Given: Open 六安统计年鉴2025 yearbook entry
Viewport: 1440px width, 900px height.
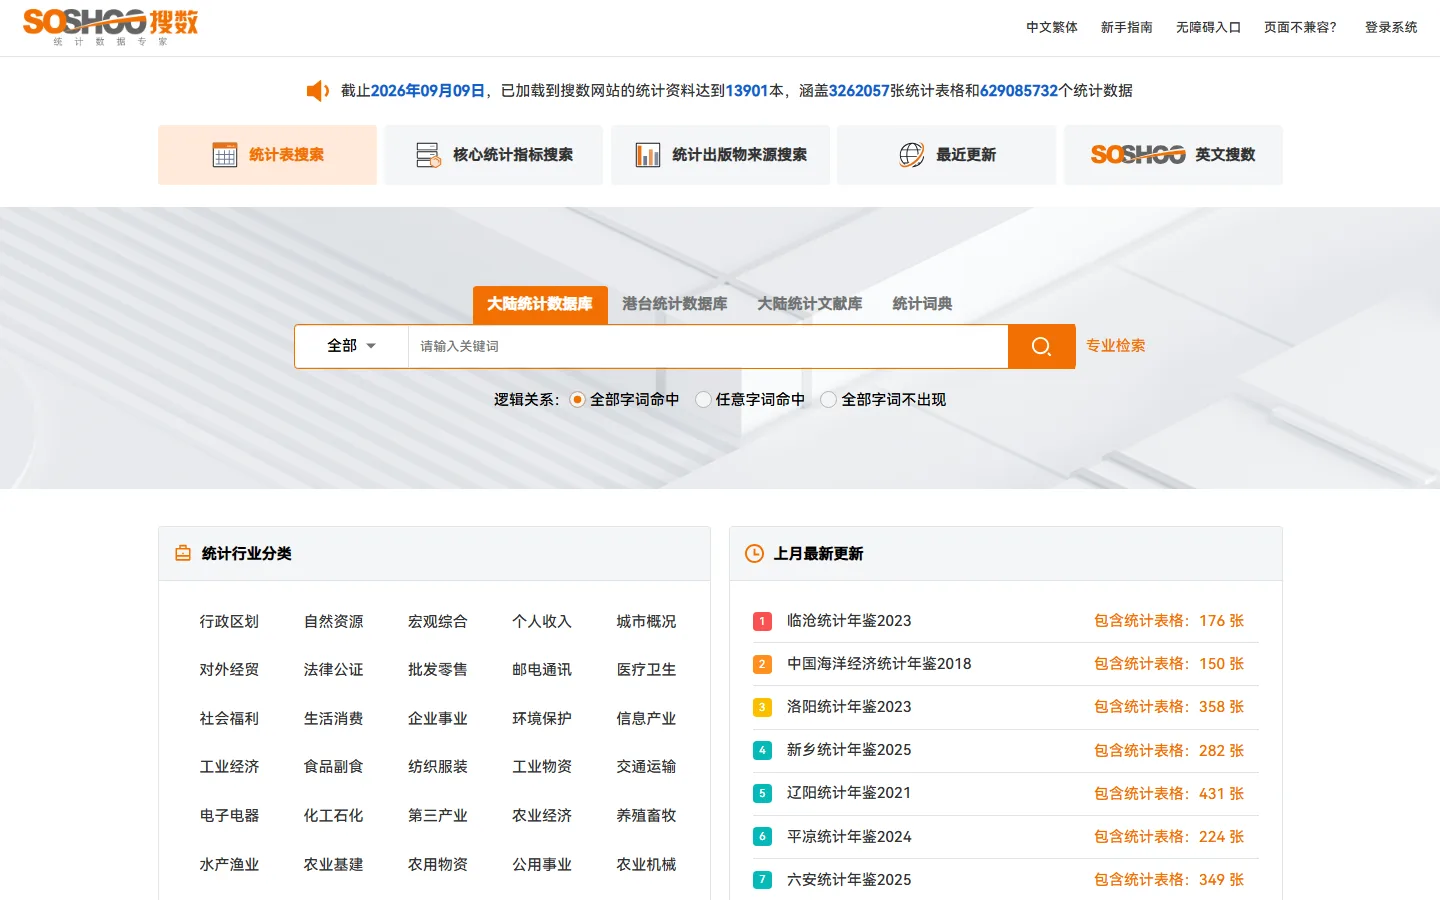Looking at the screenshot, I should click(x=849, y=880).
